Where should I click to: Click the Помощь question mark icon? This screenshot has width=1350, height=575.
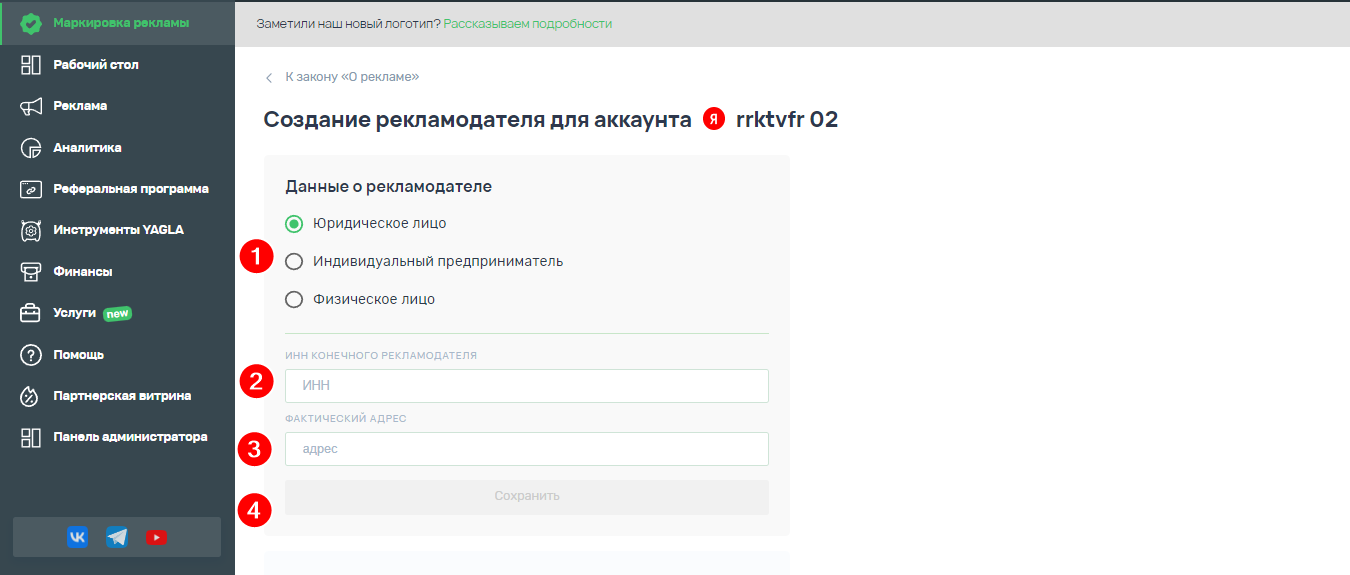click(31, 355)
